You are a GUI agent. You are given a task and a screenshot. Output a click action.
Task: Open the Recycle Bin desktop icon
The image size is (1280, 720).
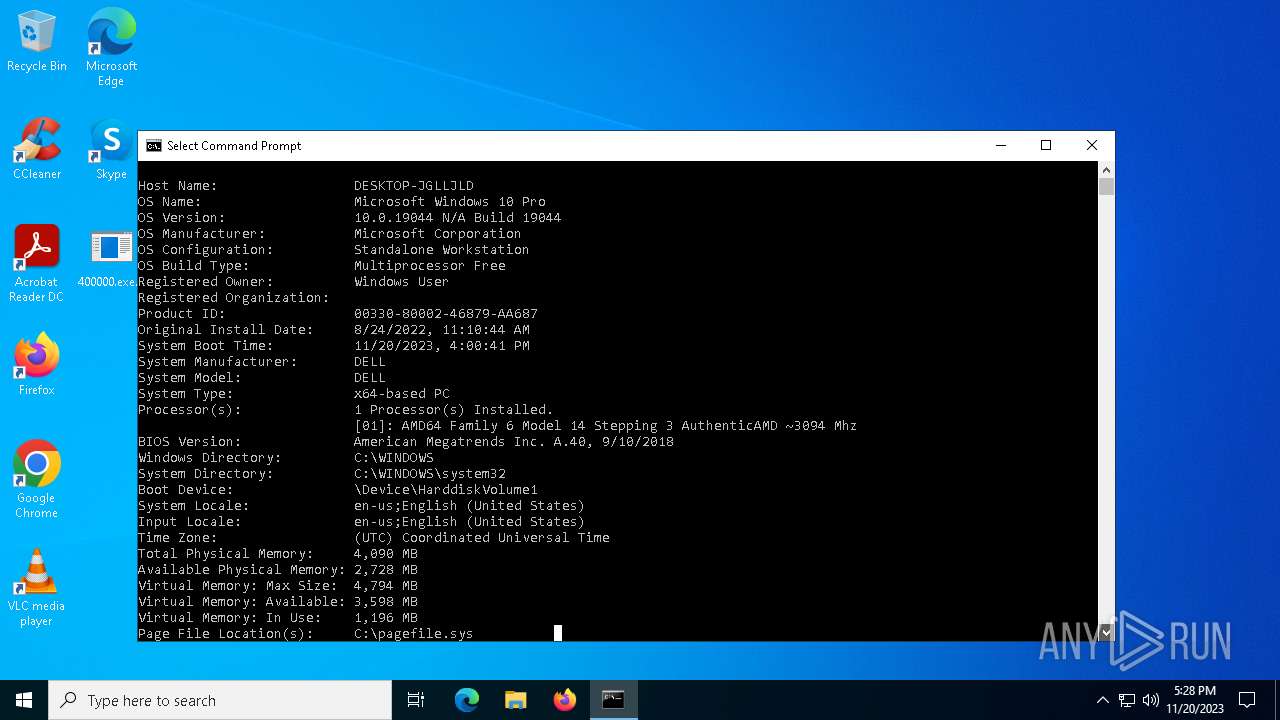point(37,42)
